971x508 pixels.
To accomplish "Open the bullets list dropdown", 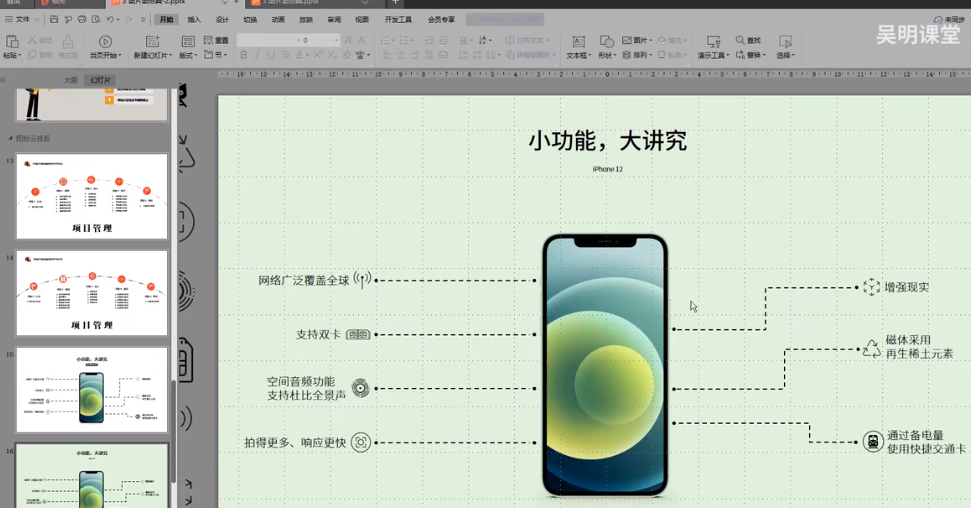I will pyautogui.click(x=388, y=40).
